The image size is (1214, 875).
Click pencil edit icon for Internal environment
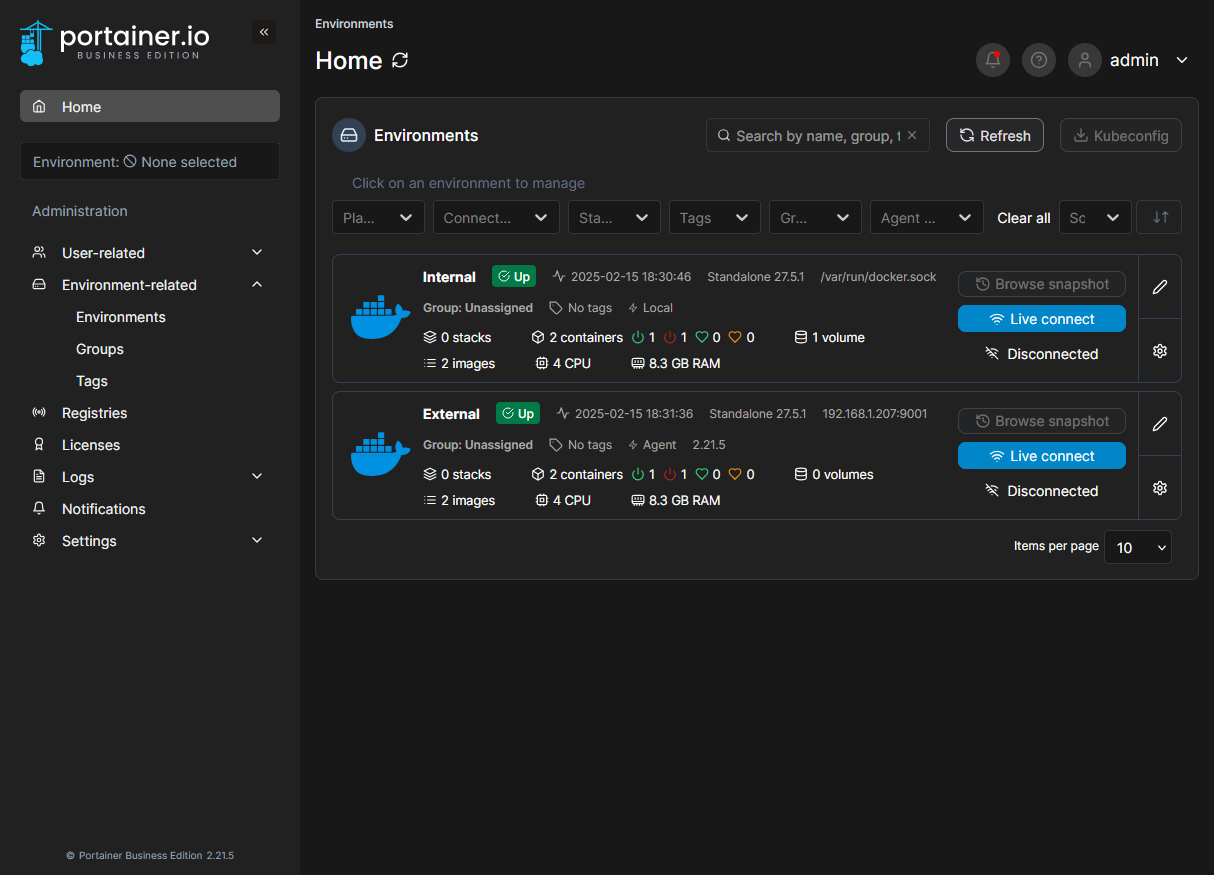click(1159, 287)
